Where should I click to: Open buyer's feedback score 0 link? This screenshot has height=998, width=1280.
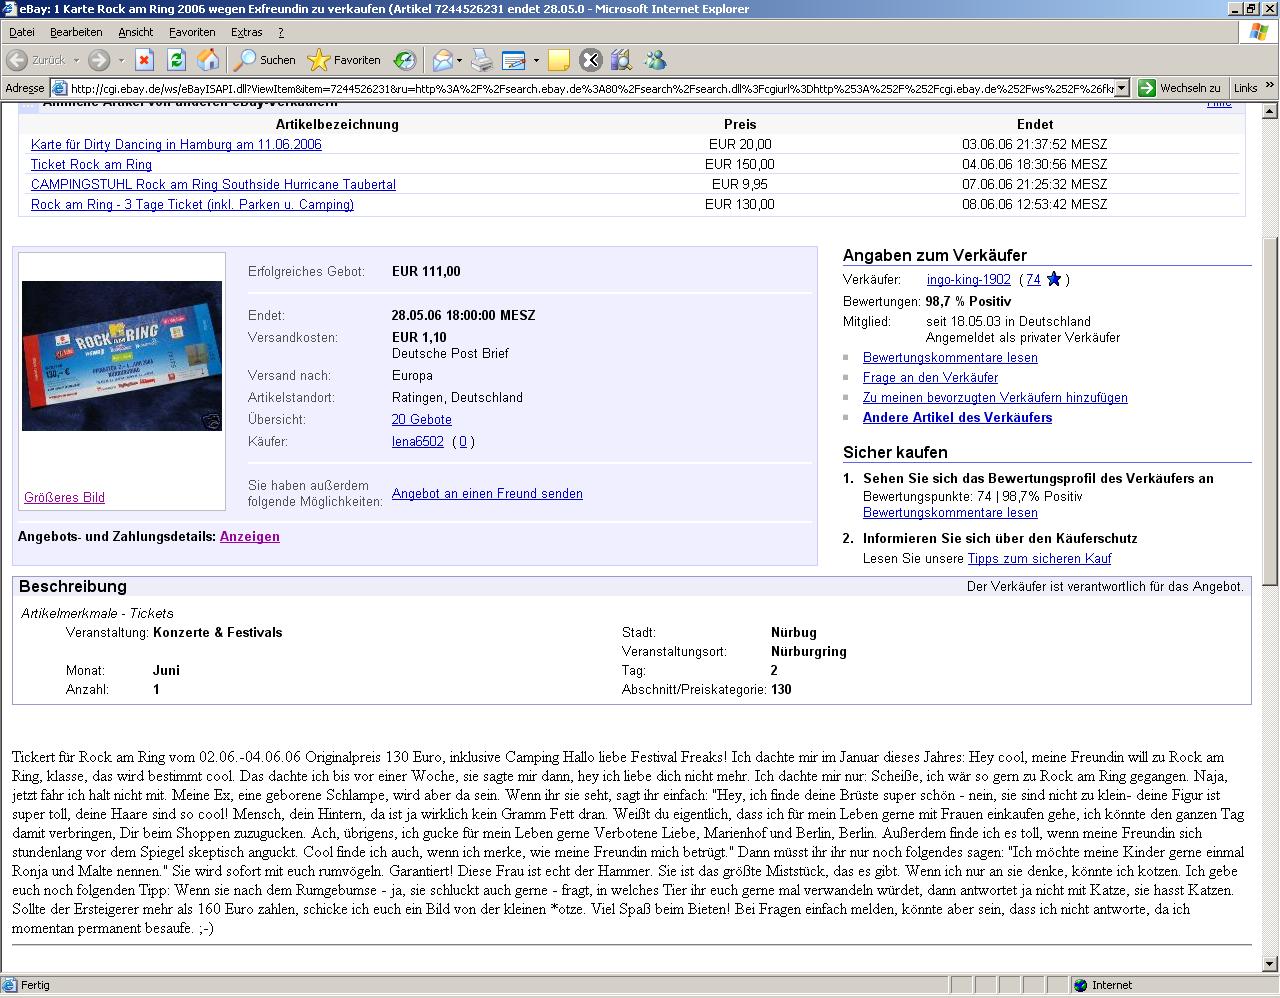(x=463, y=442)
